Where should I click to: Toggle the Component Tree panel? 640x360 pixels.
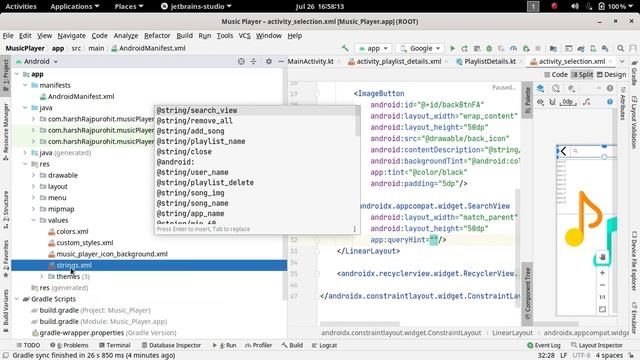point(527,293)
